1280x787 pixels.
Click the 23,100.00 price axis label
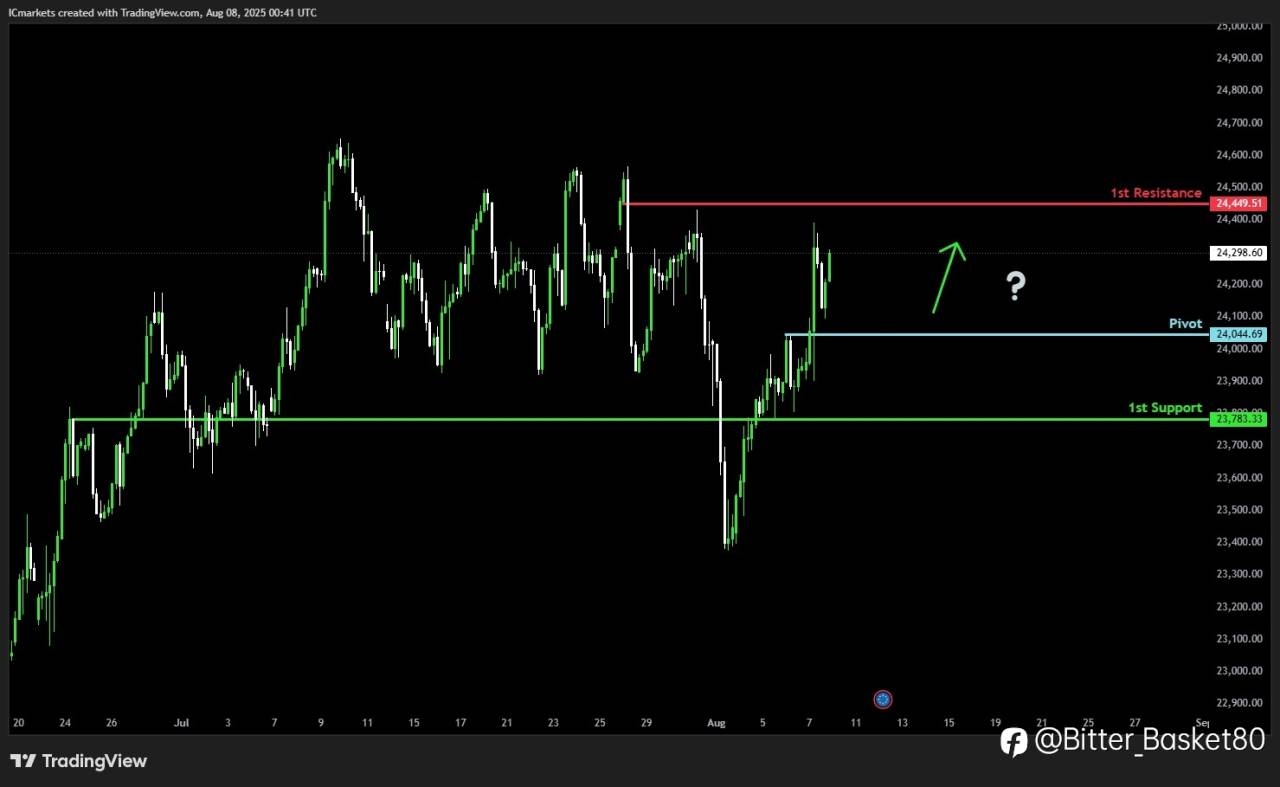[1238, 638]
